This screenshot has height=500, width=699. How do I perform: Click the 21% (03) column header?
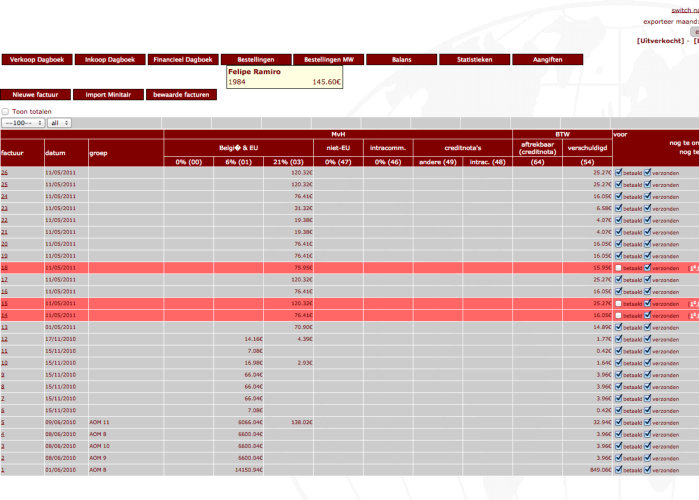[288, 162]
